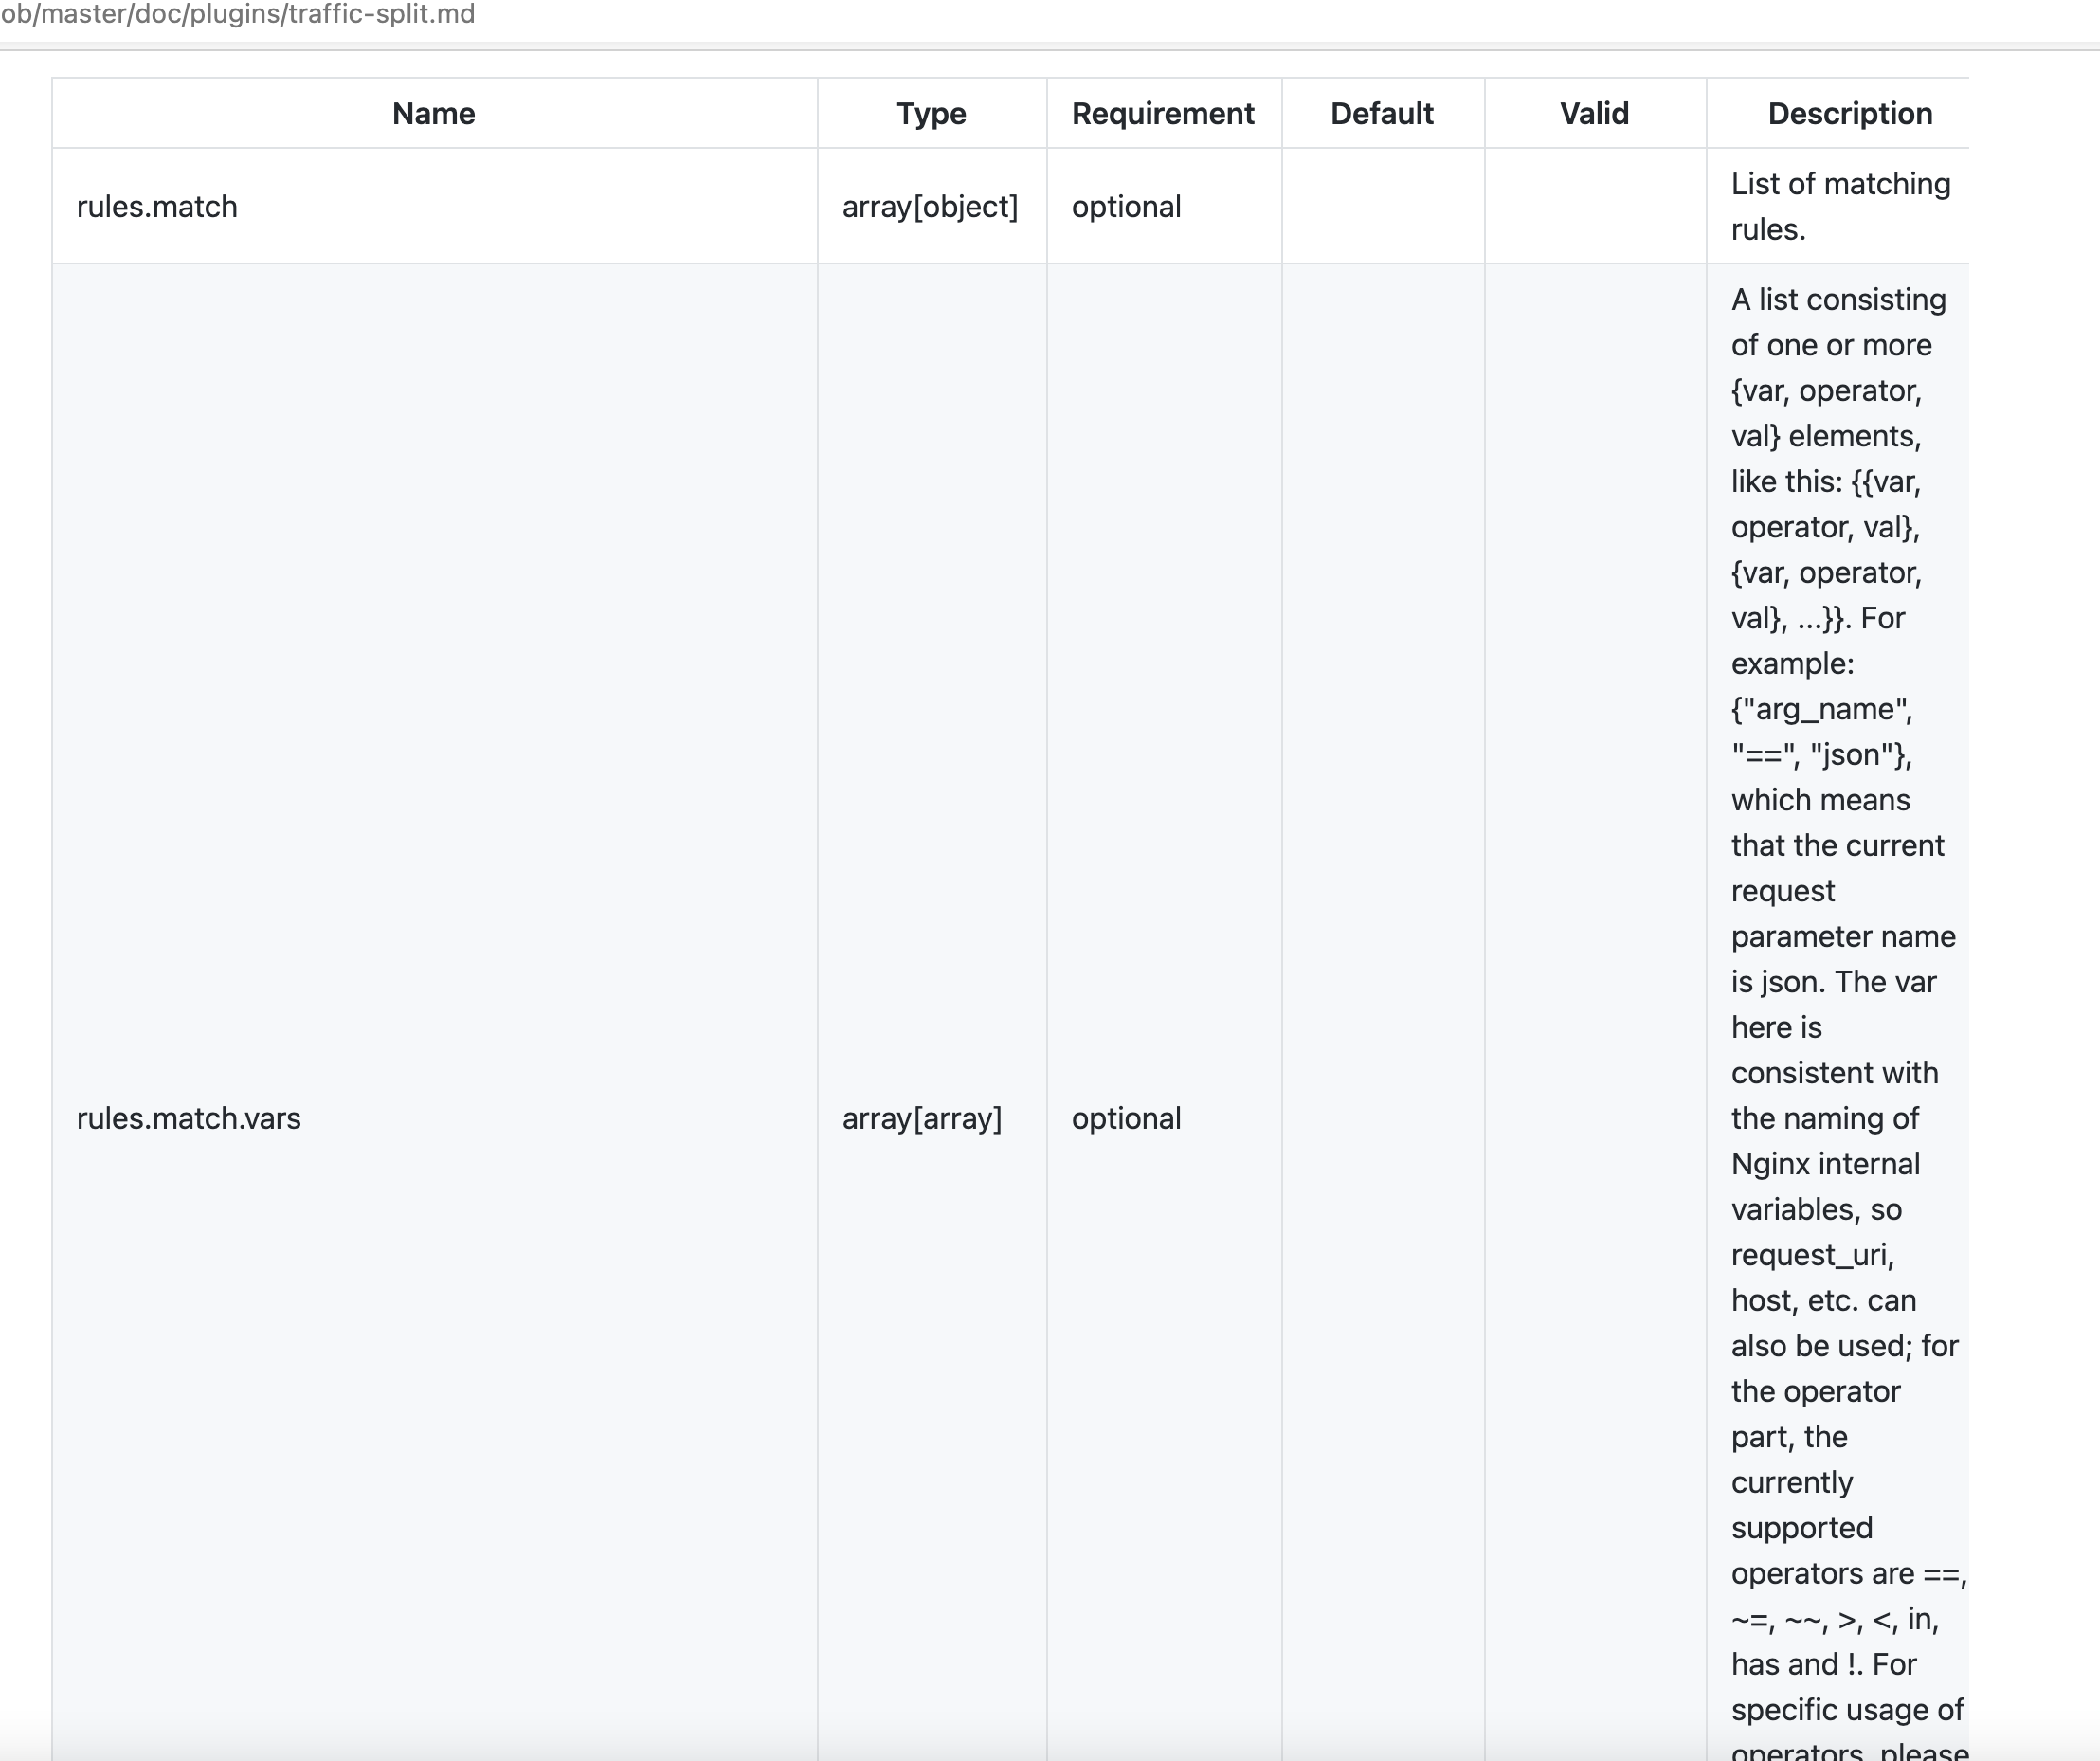Click the Type column header
Screen dimensions: 2100x1761
pyautogui.click(x=931, y=114)
